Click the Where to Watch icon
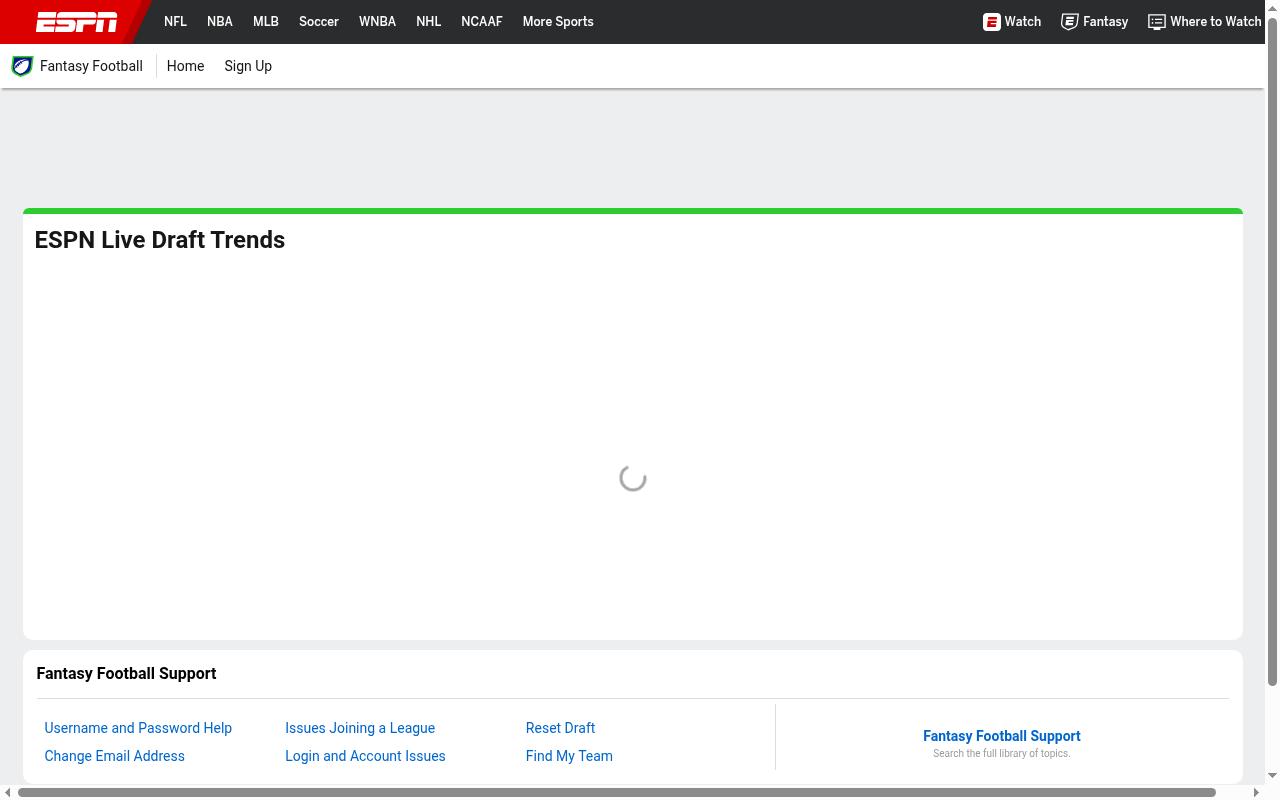 (1157, 21)
